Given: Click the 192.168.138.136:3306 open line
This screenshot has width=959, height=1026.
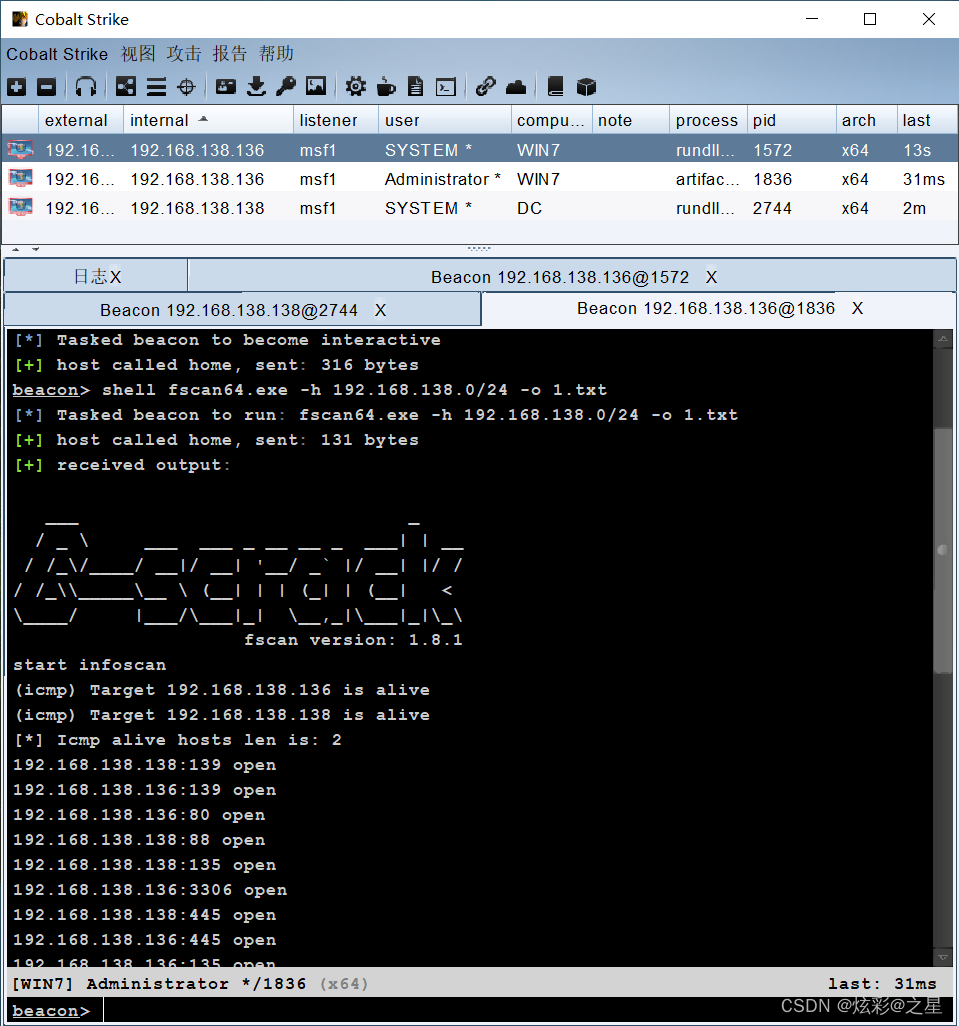Looking at the screenshot, I should pyautogui.click(x=150, y=889).
